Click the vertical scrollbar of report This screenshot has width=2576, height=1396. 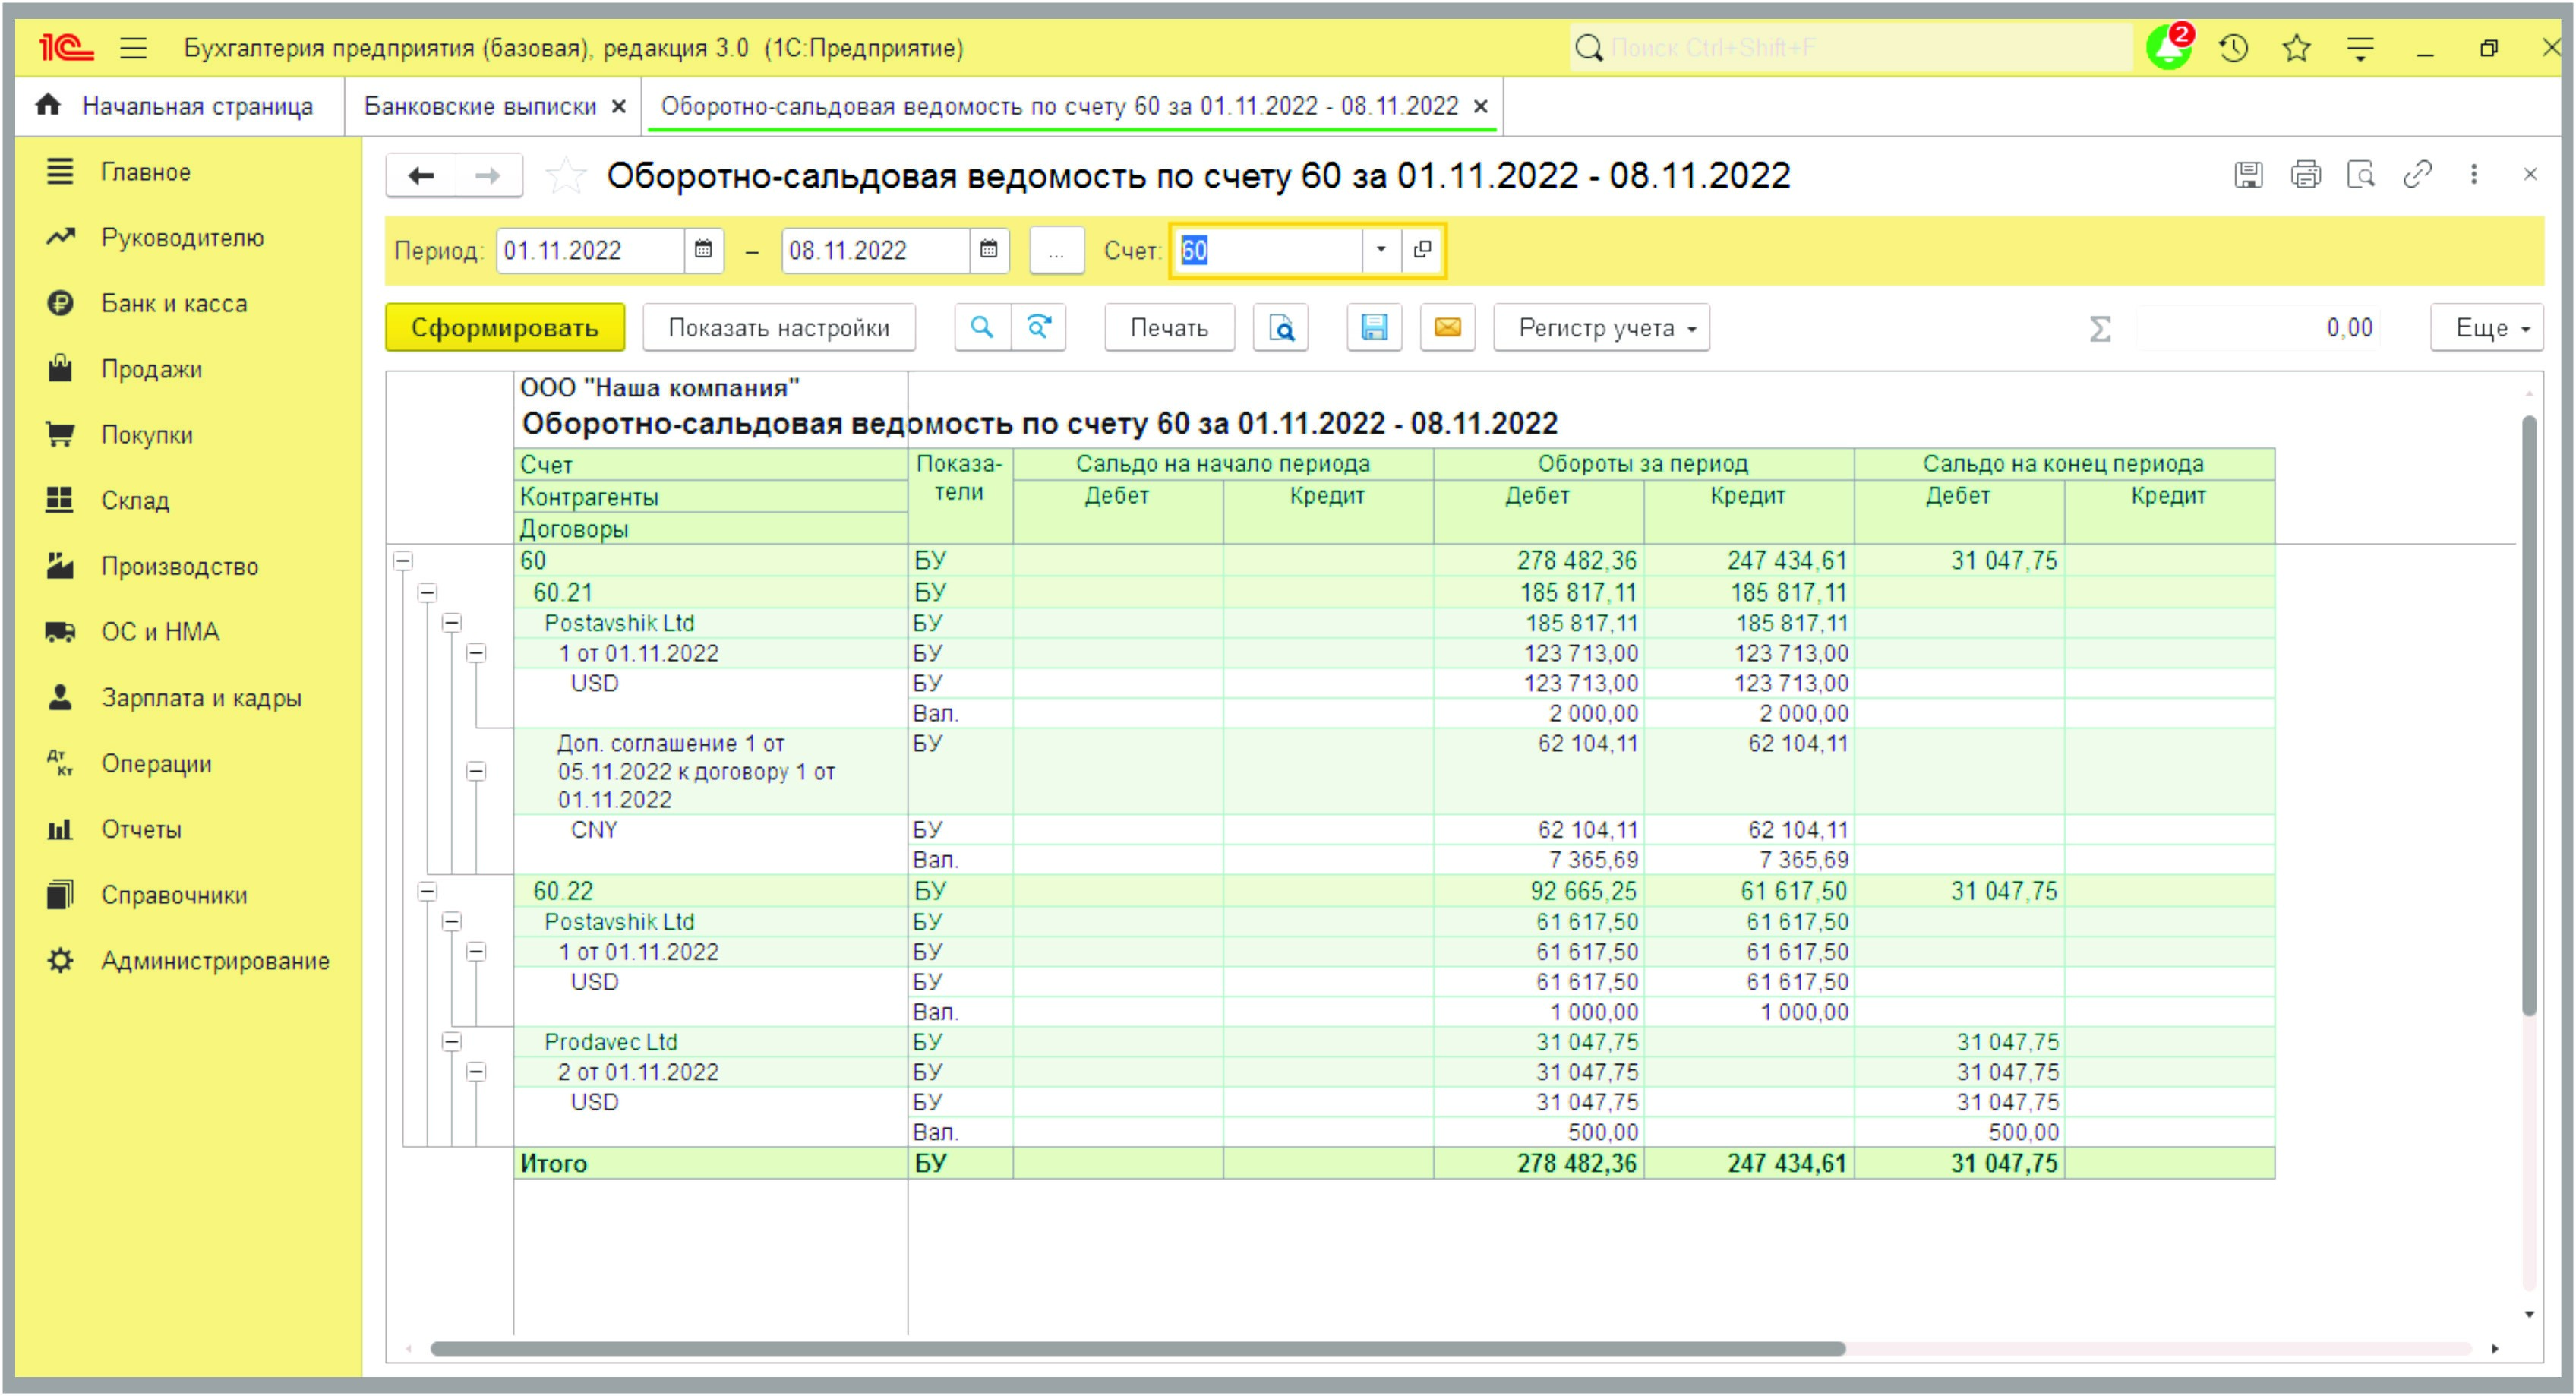click(2529, 716)
